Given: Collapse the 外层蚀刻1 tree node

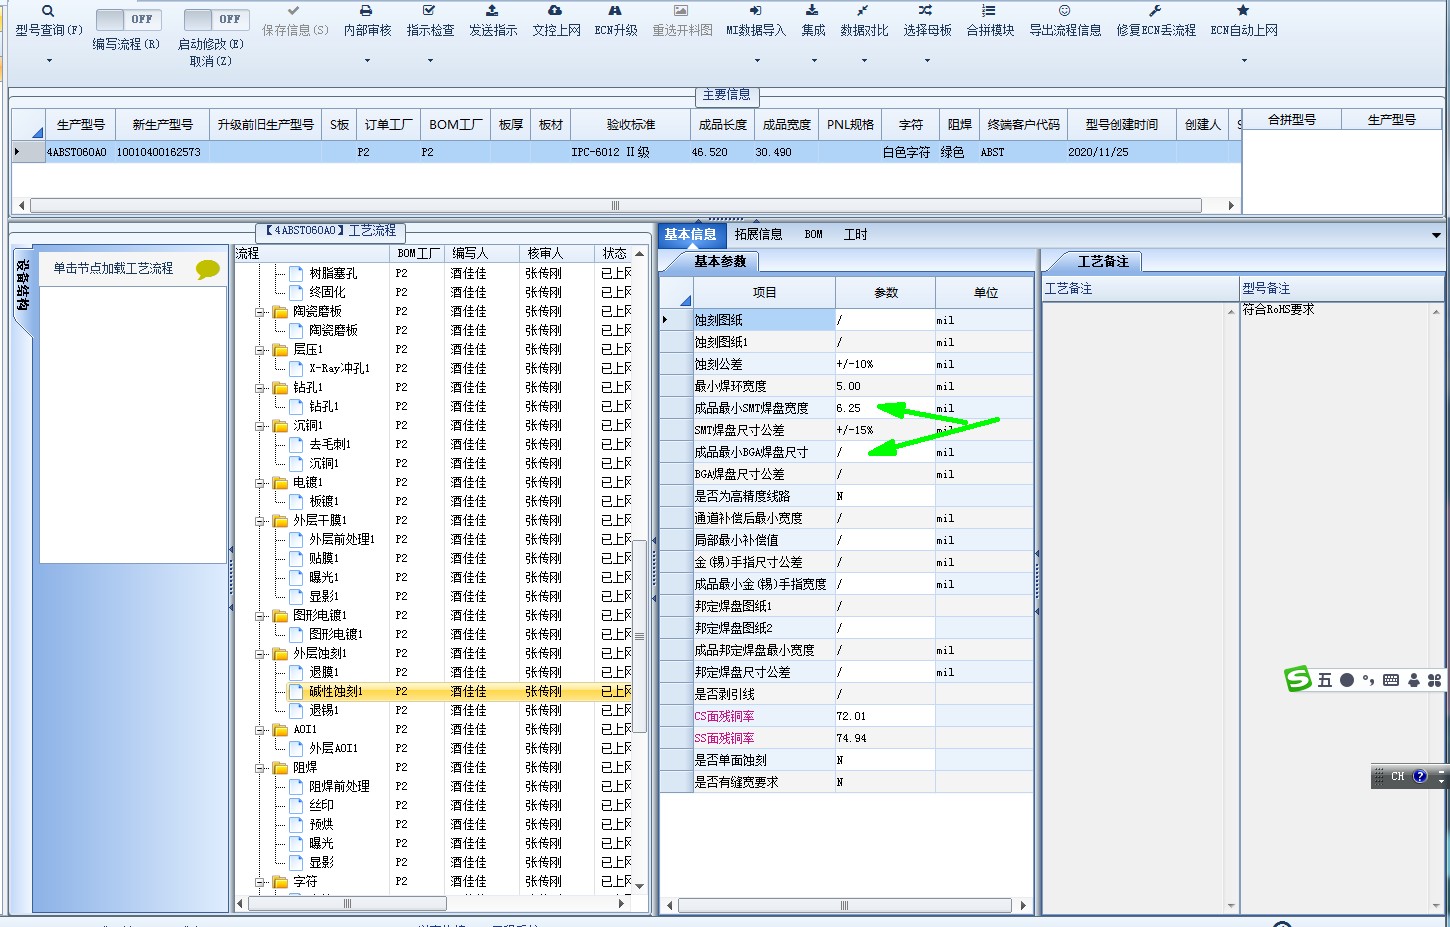Looking at the screenshot, I should [x=260, y=654].
